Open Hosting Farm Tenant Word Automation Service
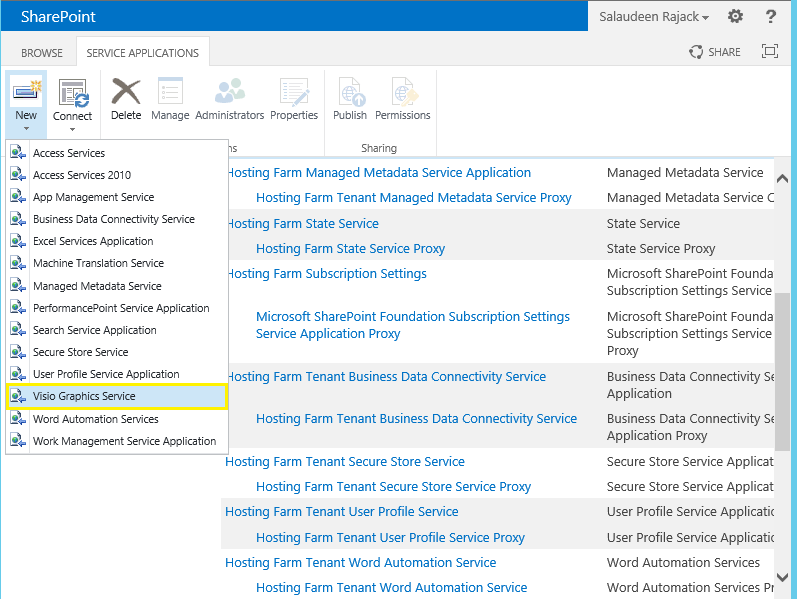The image size is (797, 599). click(360, 562)
